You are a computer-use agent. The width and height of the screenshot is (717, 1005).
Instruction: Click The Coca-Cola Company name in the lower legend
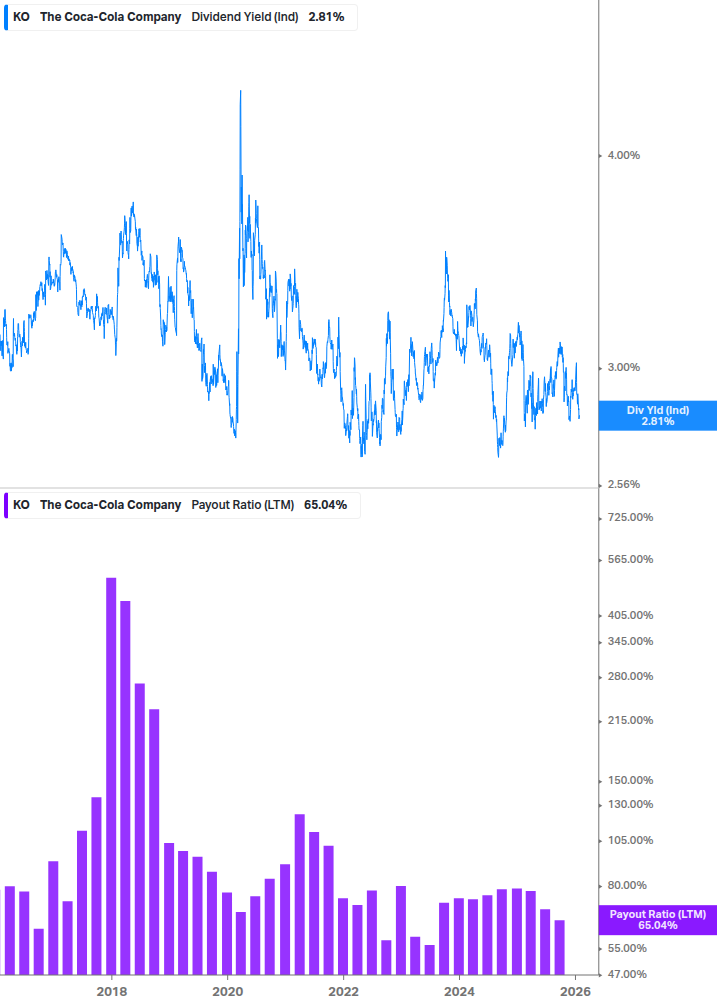click(x=110, y=505)
